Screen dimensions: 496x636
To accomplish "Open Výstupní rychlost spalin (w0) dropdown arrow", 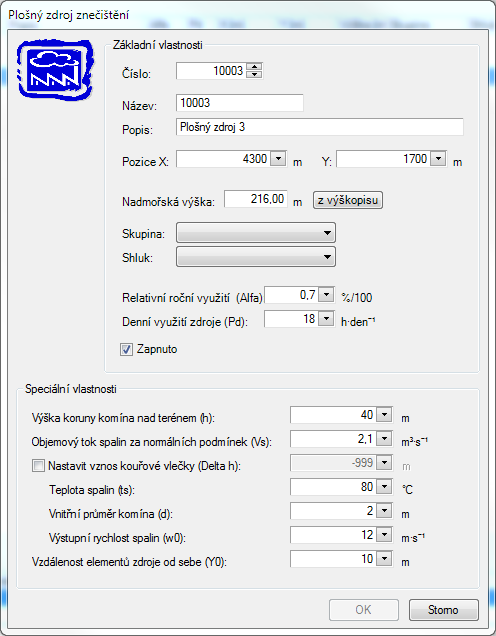I will [x=384, y=534].
